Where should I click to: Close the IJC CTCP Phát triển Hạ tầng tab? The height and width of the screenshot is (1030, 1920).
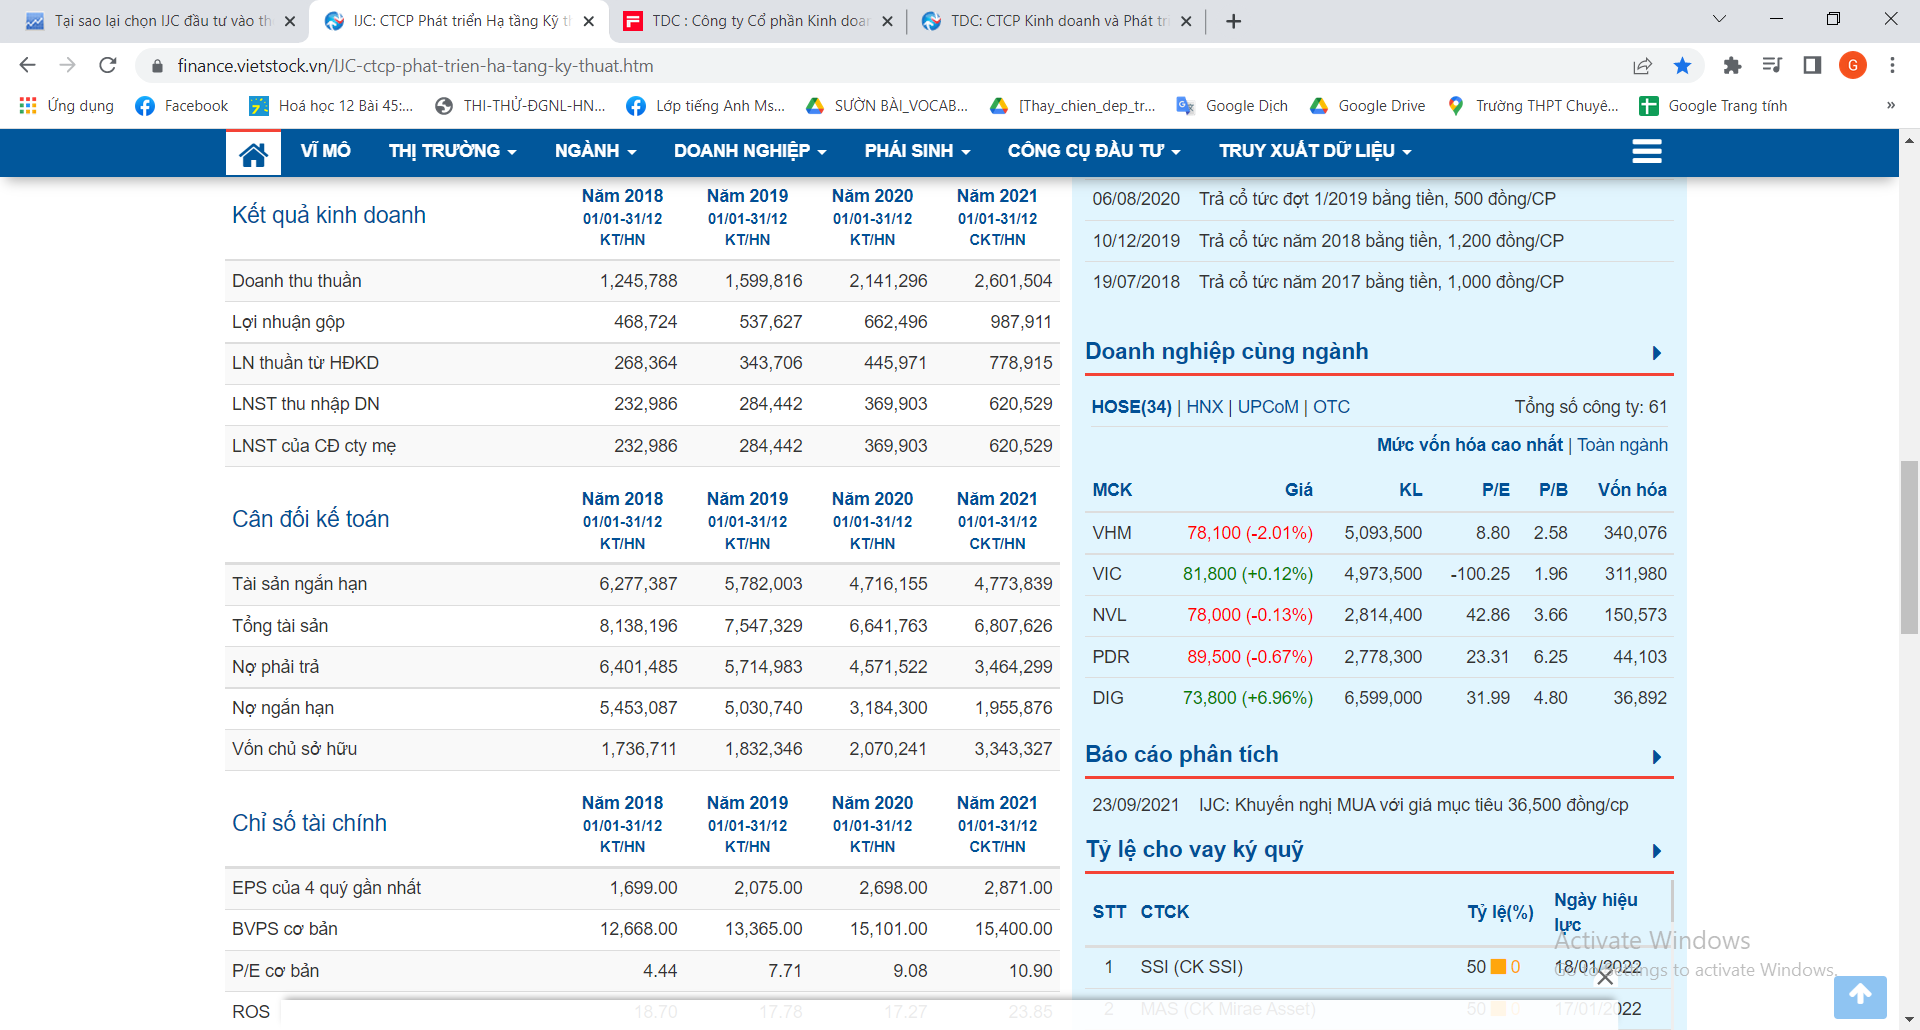[x=588, y=21]
